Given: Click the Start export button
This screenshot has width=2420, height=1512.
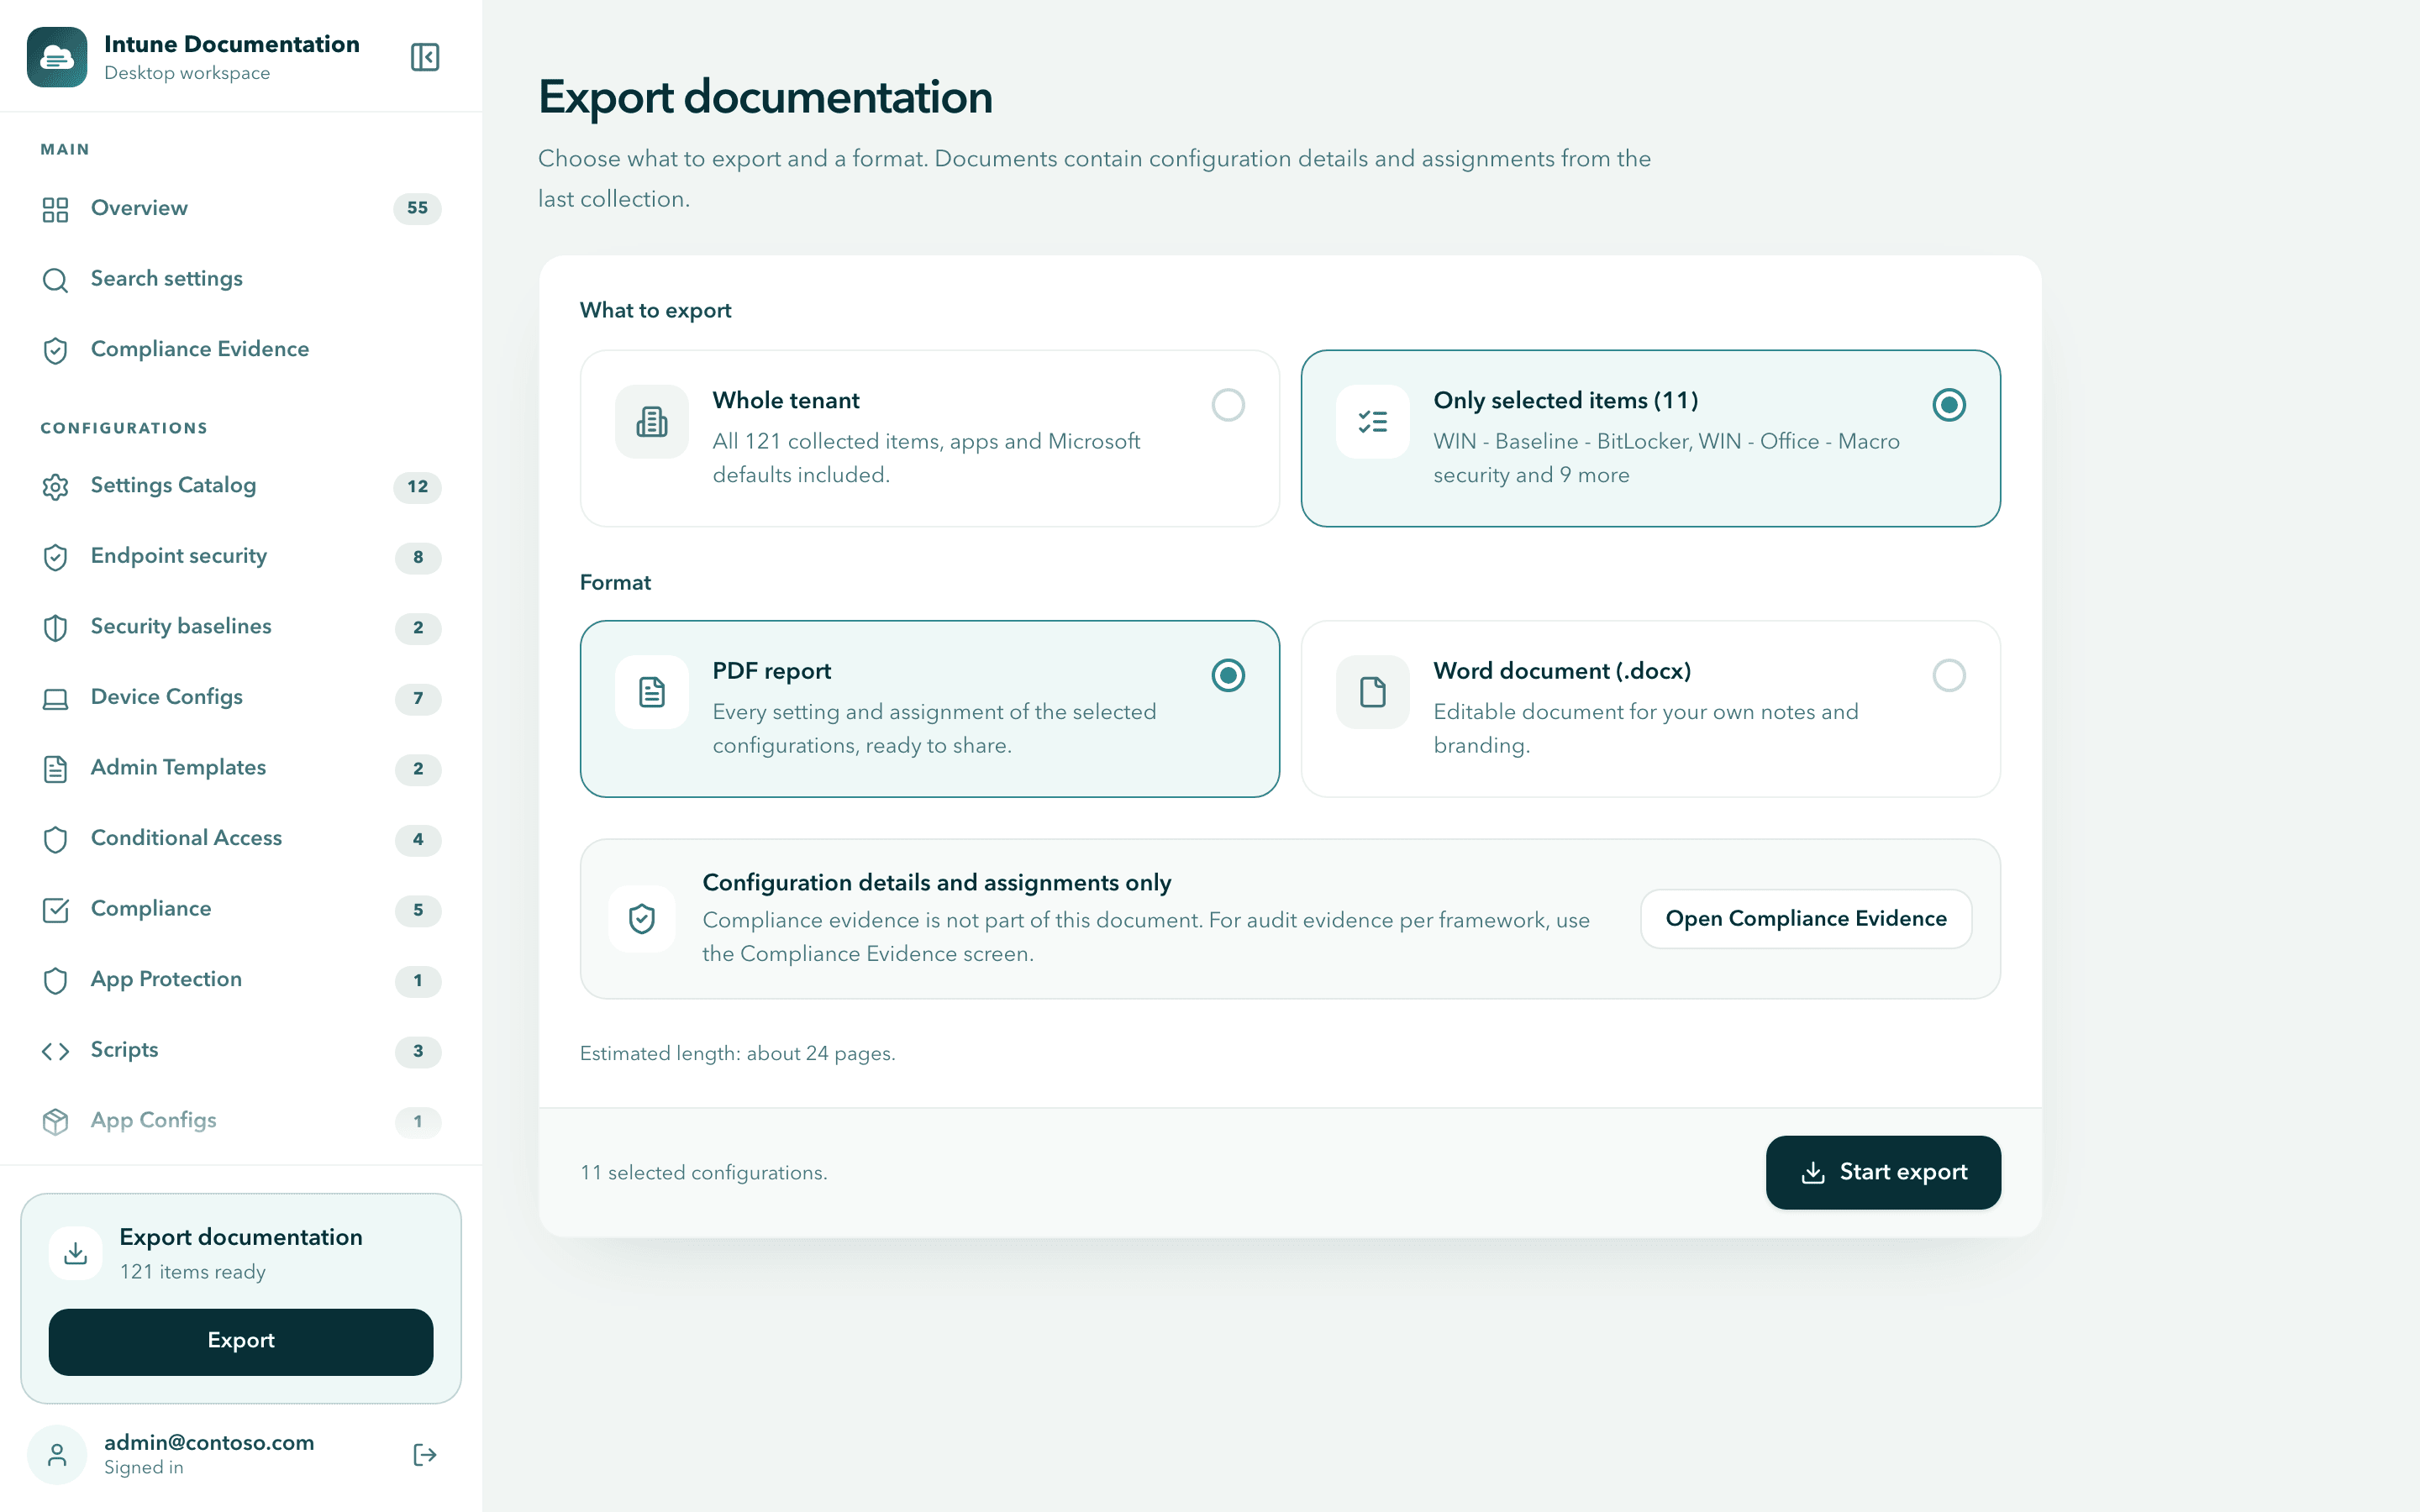Looking at the screenshot, I should [1883, 1172].
